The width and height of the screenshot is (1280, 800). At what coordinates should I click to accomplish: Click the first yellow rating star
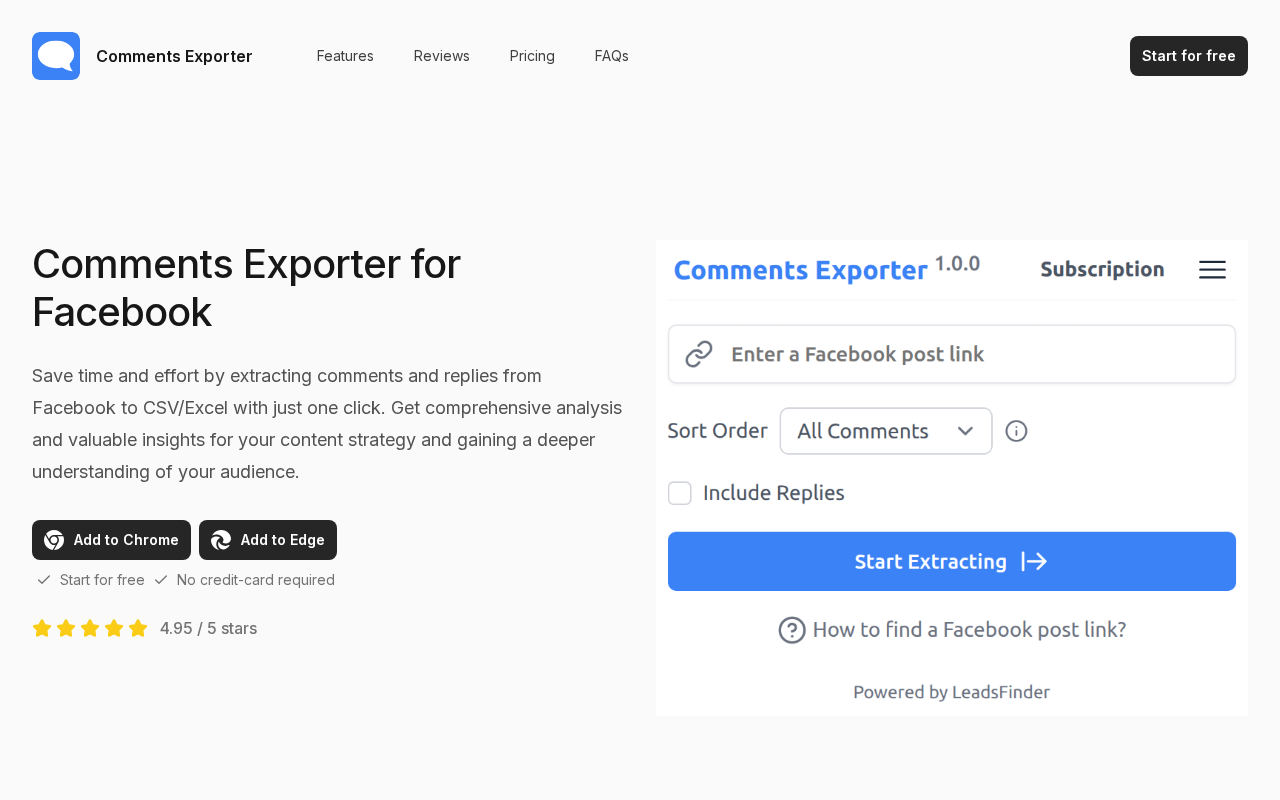(42, 628)
